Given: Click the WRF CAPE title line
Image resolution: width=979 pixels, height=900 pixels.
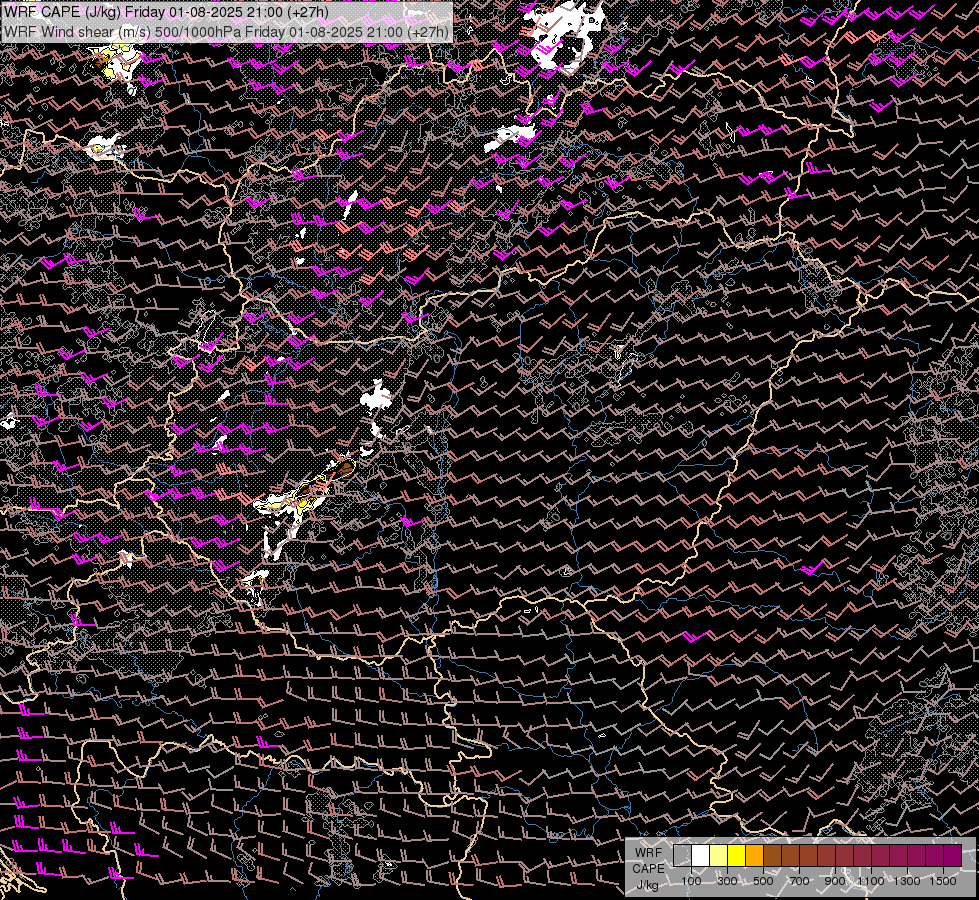Looking at the screenshot, I should [x=167, y=12].
